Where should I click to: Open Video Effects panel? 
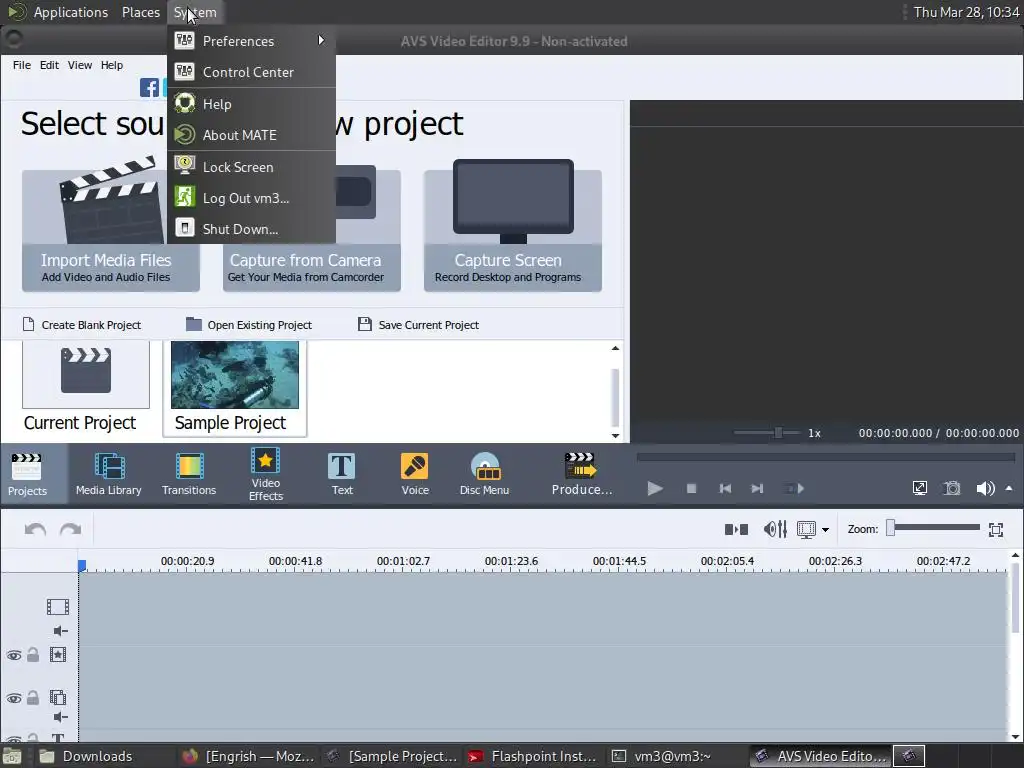pos(266,474)
